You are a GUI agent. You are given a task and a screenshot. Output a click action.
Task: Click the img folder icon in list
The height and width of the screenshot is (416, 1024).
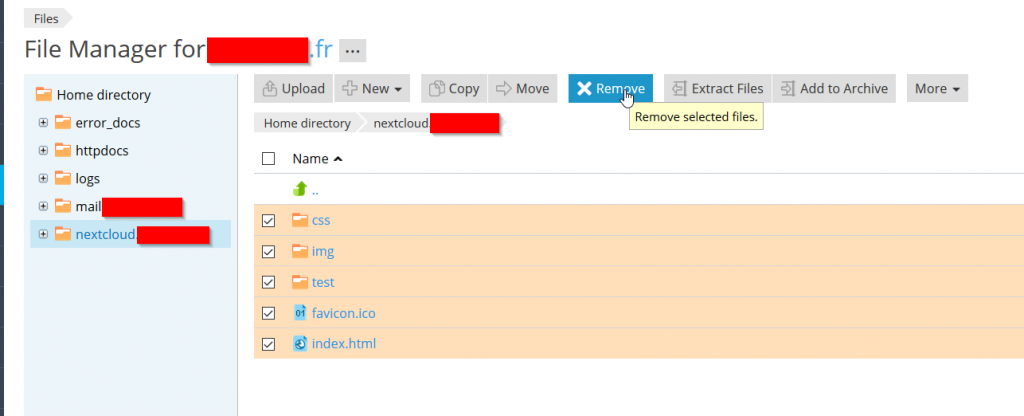[x=300, y=251]
